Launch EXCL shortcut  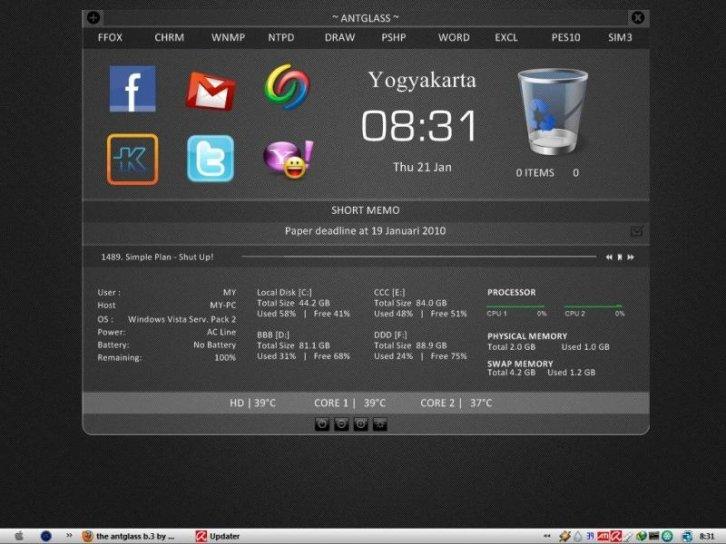[x=506, y=38]
